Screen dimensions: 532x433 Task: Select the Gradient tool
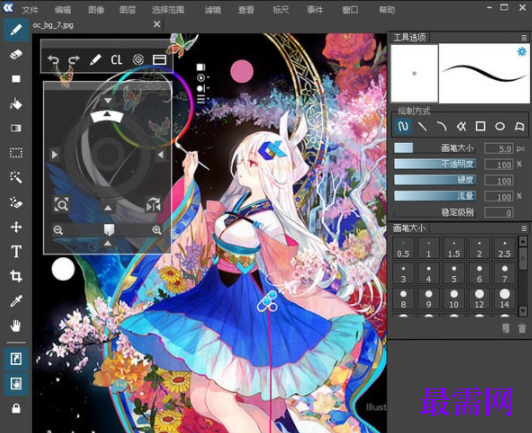coord(16,128)
